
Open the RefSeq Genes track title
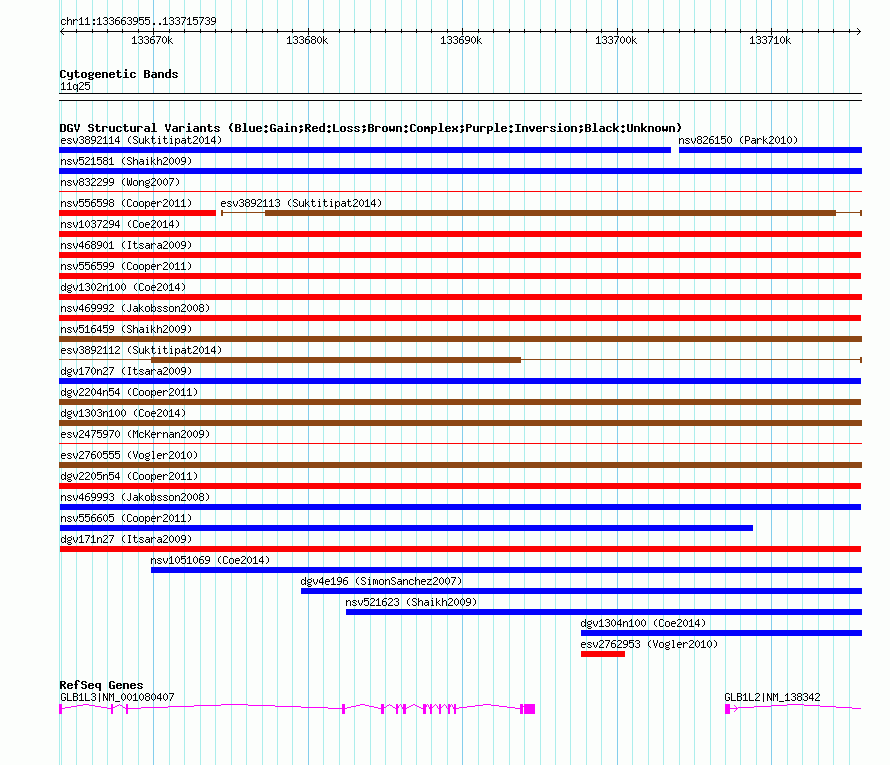point(101,685)
